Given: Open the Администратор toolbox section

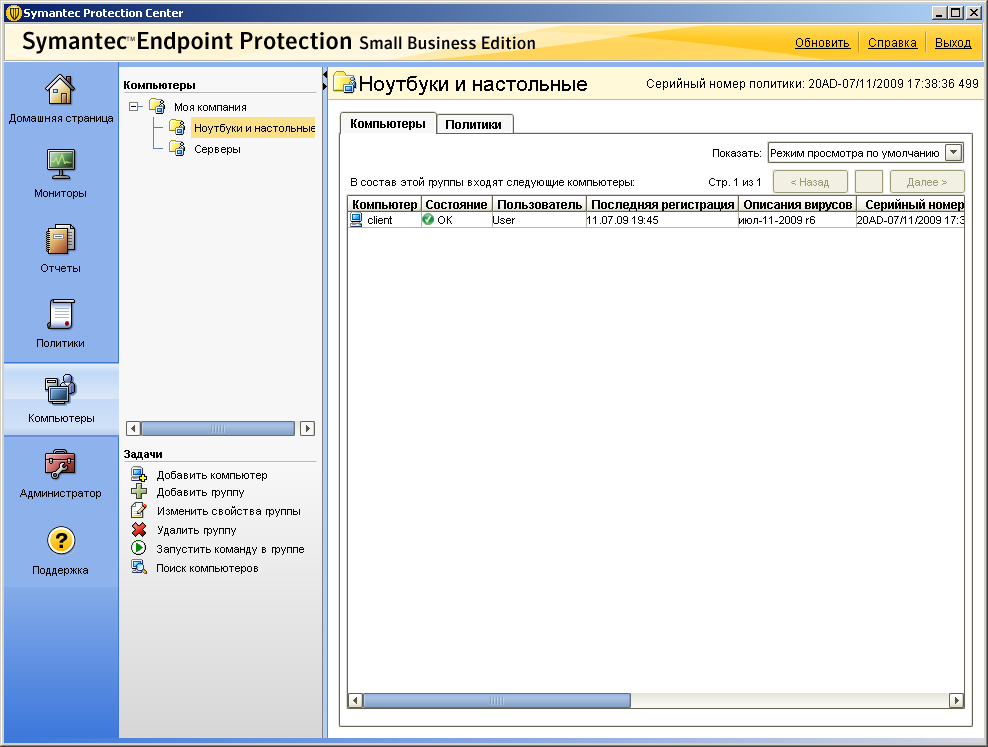Looking at the screenshot, I should tap(61, 465).
